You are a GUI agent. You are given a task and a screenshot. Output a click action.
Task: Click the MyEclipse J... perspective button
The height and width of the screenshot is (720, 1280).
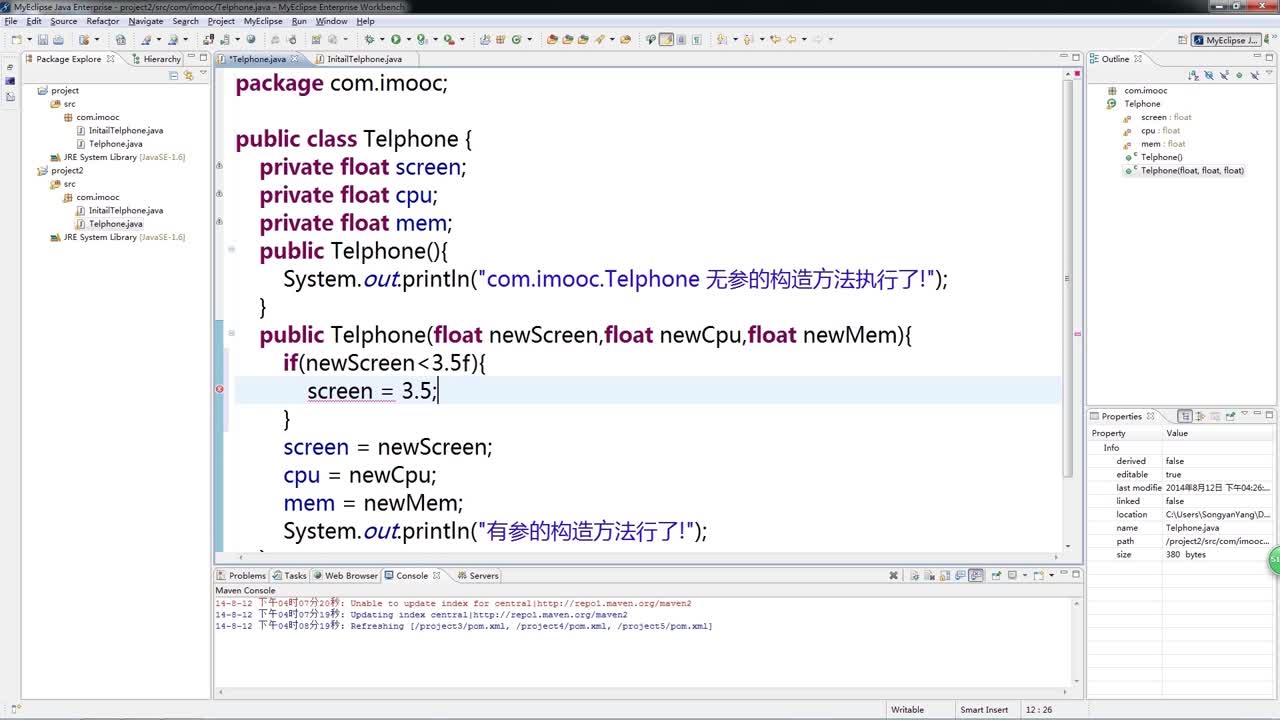click(1226, 40)
